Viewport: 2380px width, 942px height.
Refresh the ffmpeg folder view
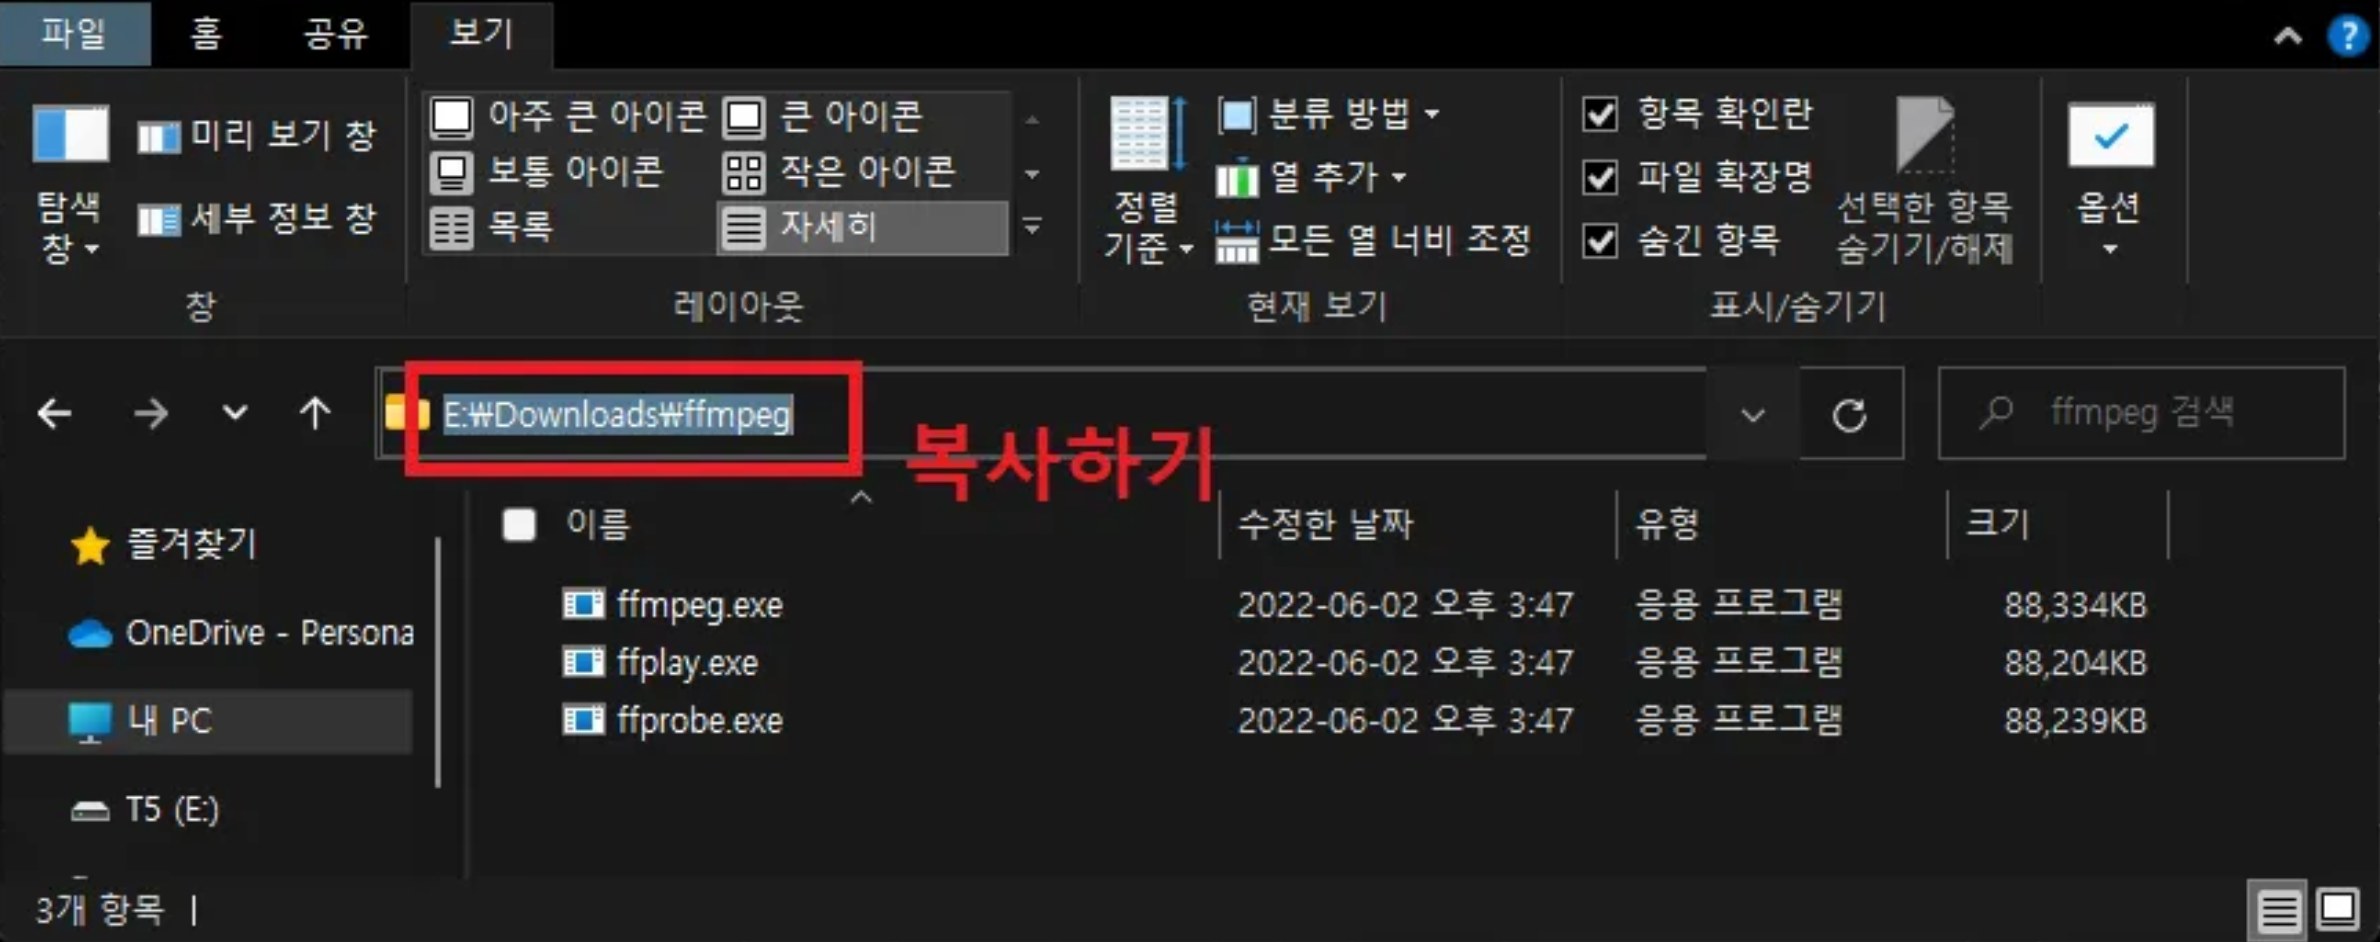pyautogui.click(x=1850, y=414)
